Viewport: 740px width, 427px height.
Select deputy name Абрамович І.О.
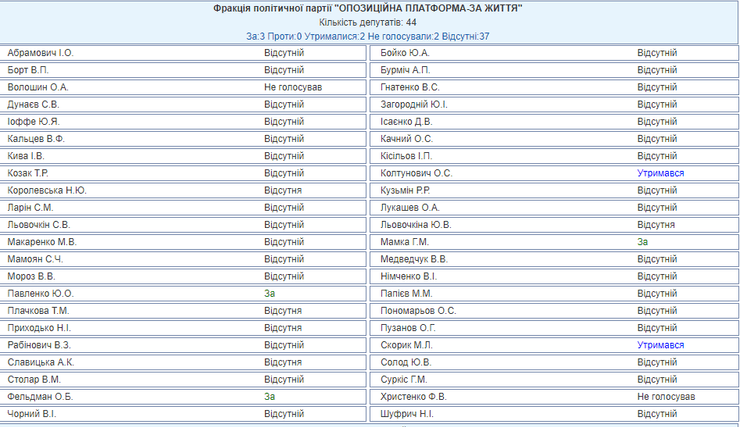tap(40, 52)
